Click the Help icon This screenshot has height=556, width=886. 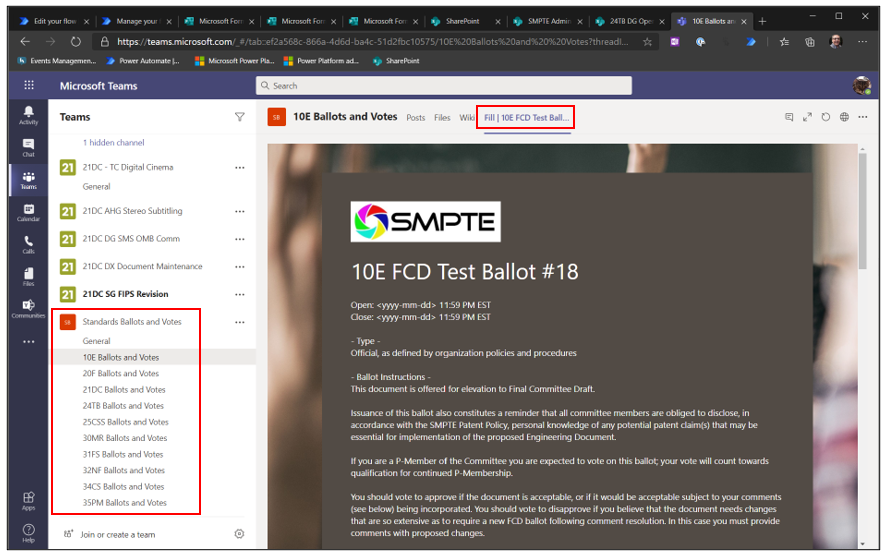coord(28,532)
